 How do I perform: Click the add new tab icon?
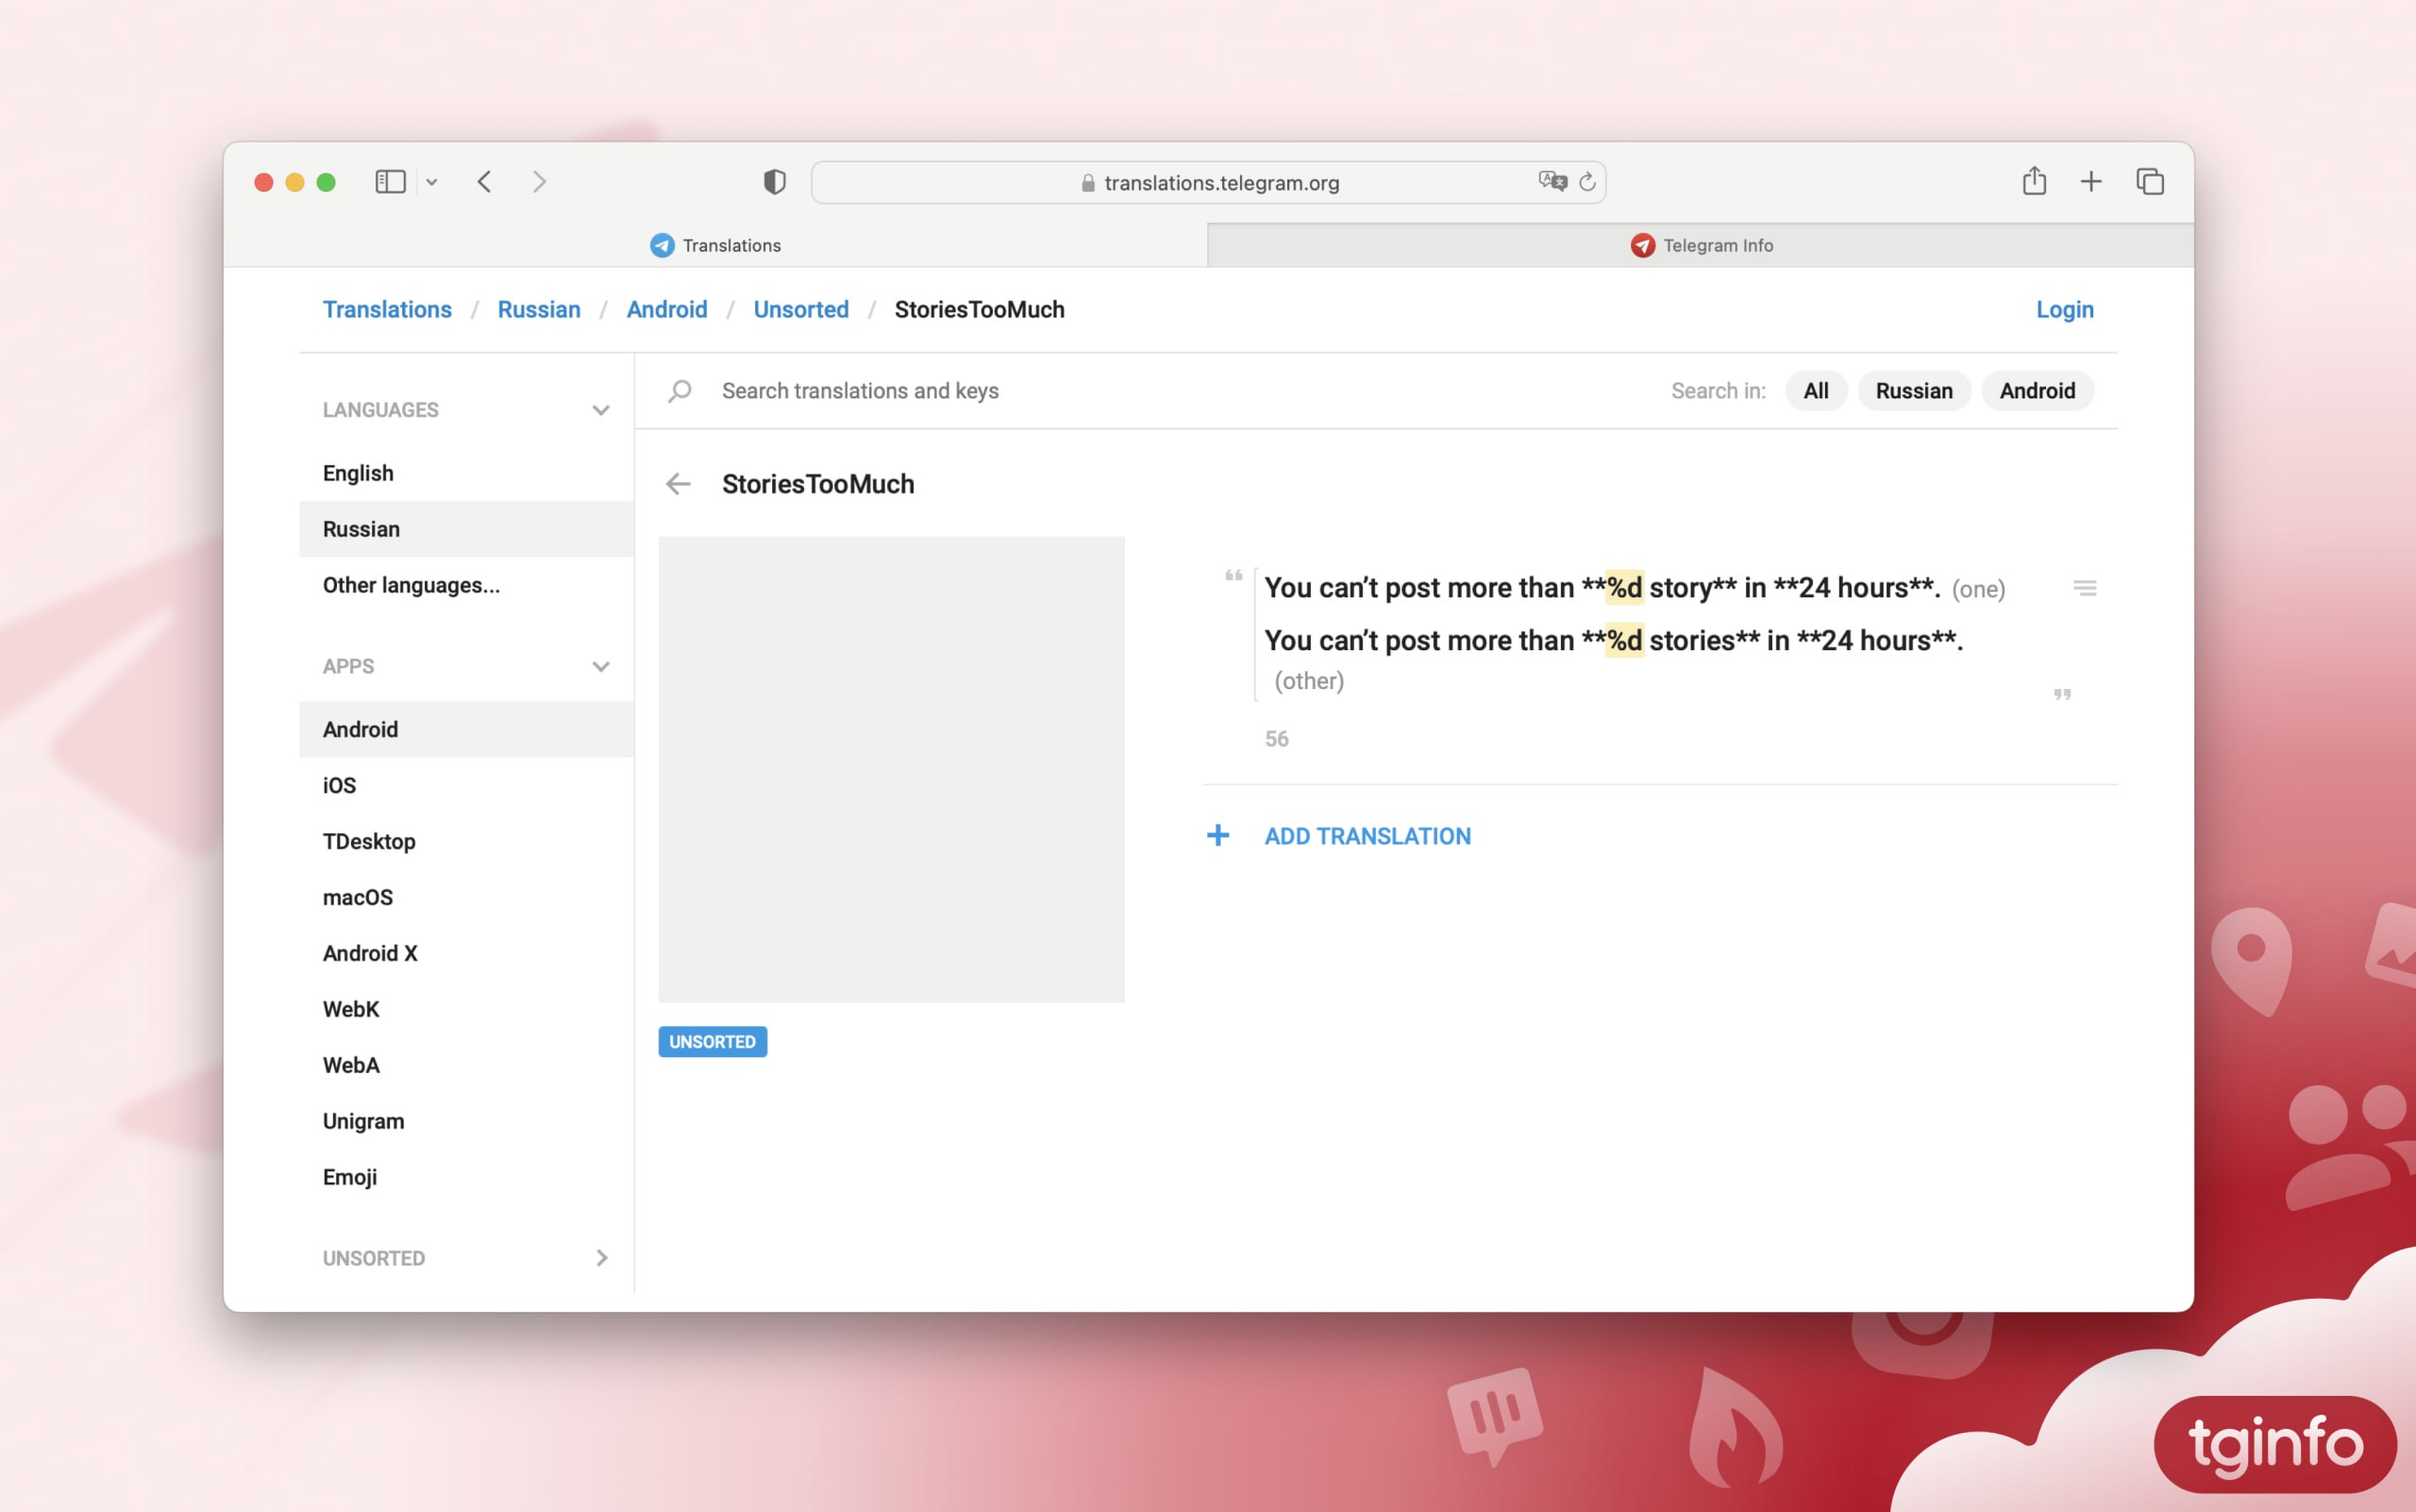click(2090, 181)
